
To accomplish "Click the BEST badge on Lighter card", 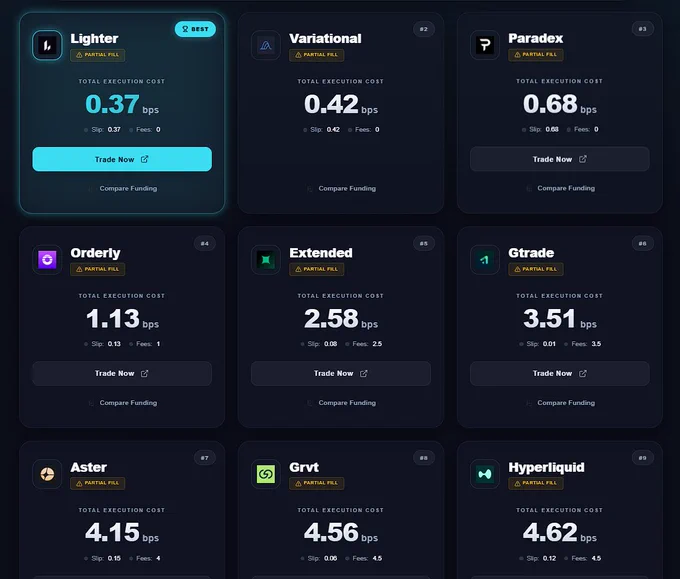I will (x=195, y=29).
